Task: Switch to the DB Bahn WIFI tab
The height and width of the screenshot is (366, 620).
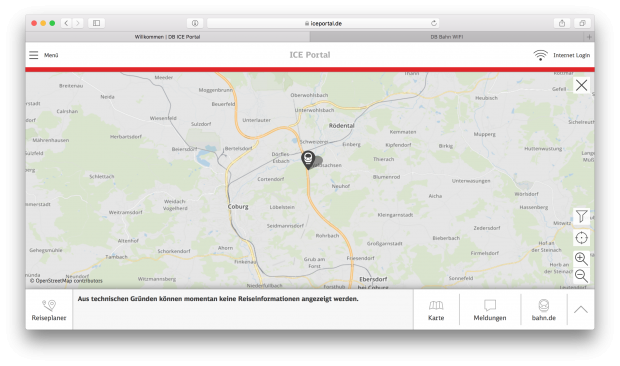Action: pyautogui.click(x=447, y=37)
